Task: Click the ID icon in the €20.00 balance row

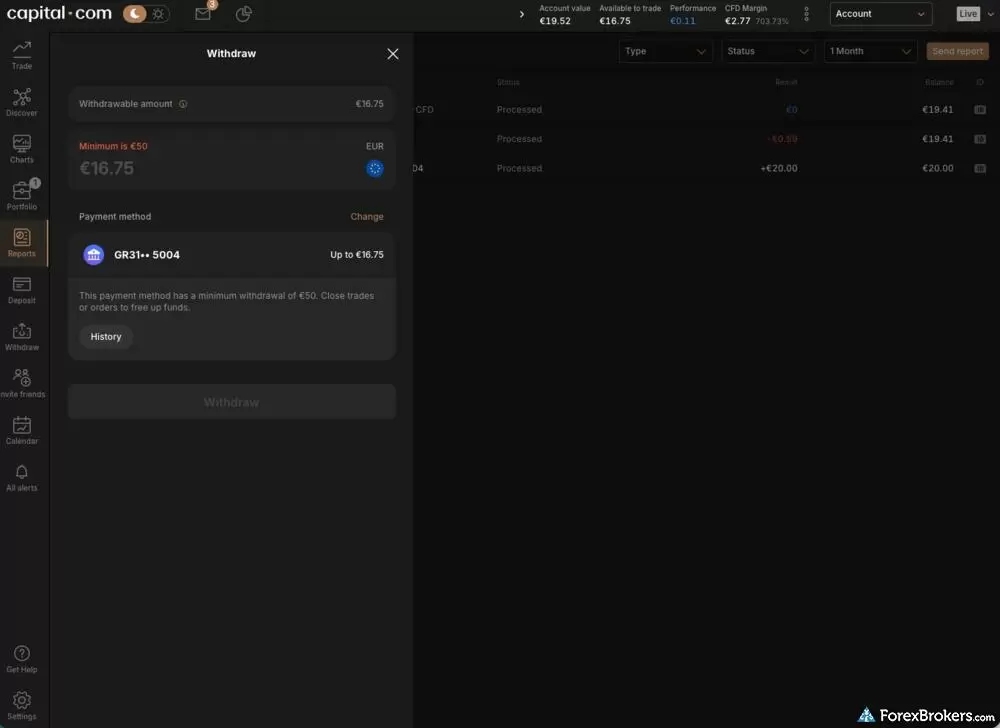Action: click(980, 168)
